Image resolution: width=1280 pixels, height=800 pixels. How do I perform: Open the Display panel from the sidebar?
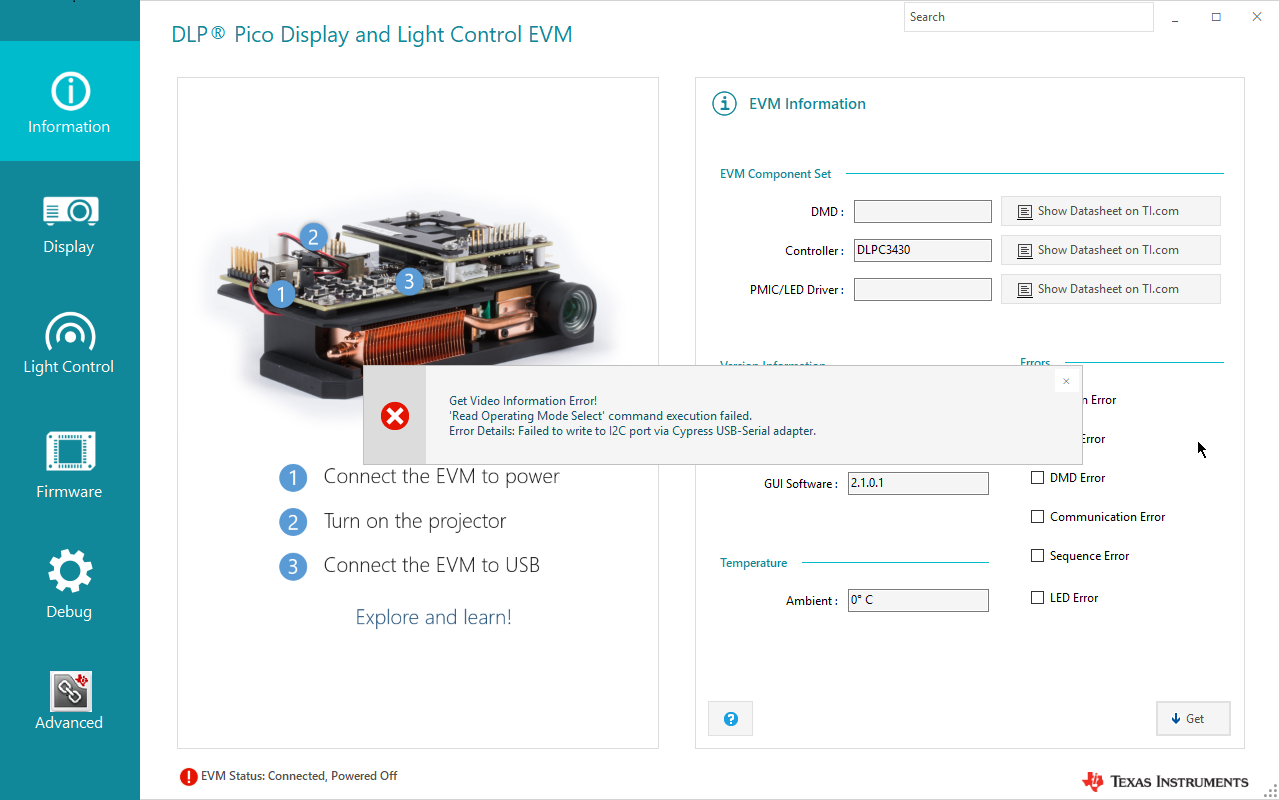[69, 210]
